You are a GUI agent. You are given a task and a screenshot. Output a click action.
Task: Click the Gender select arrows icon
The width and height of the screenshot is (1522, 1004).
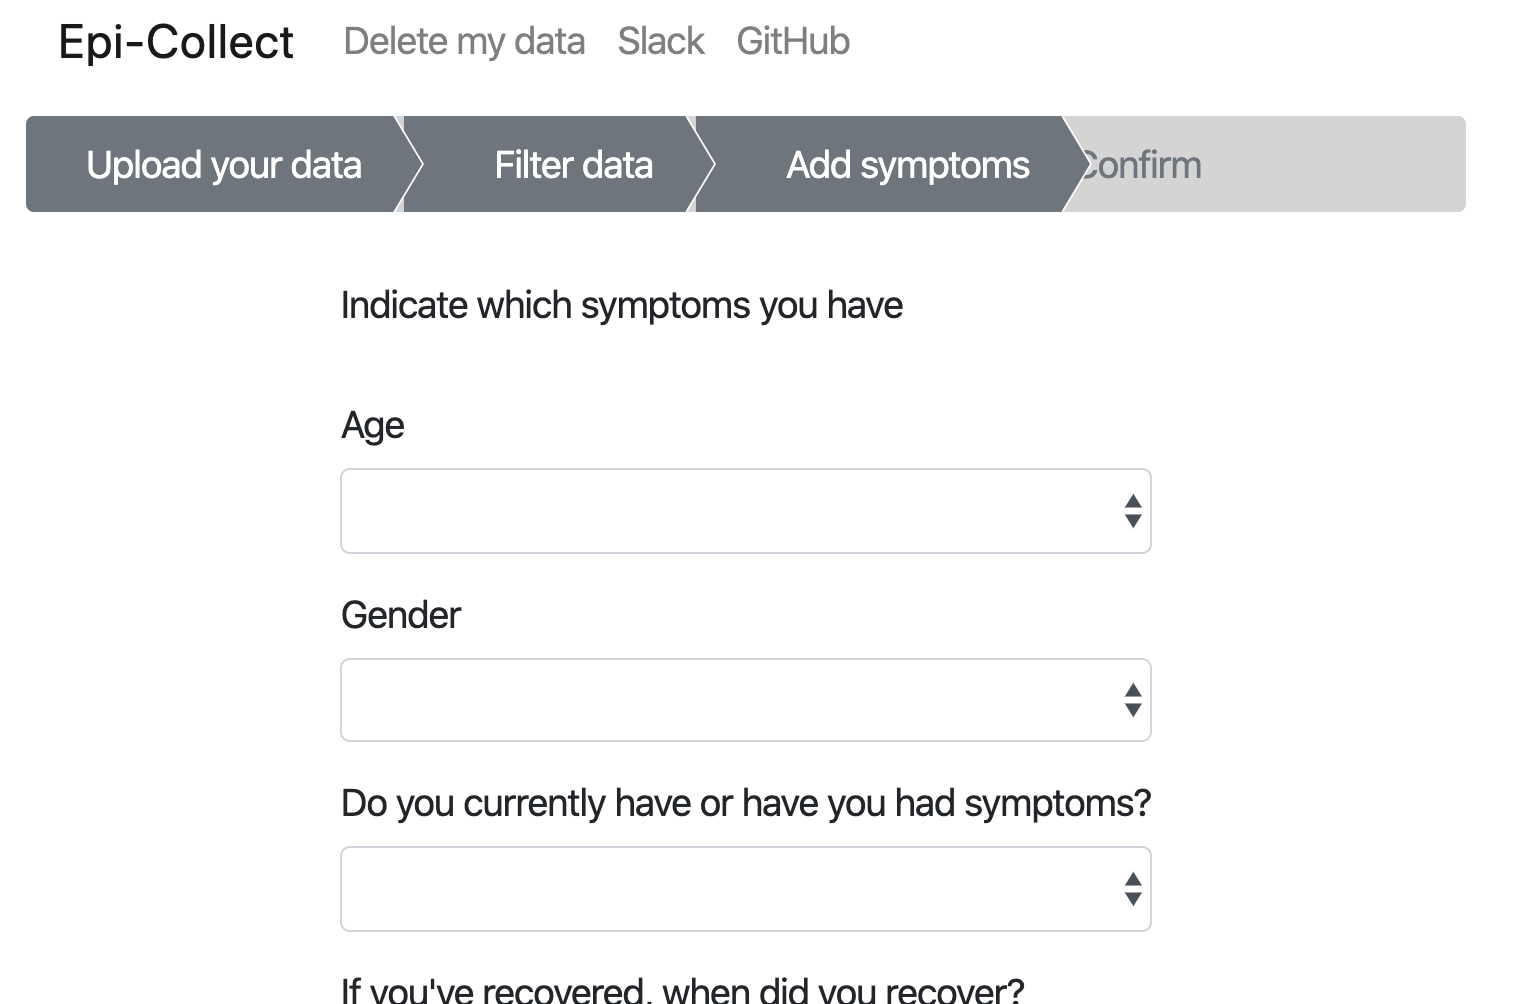(x=1132, y=700)
